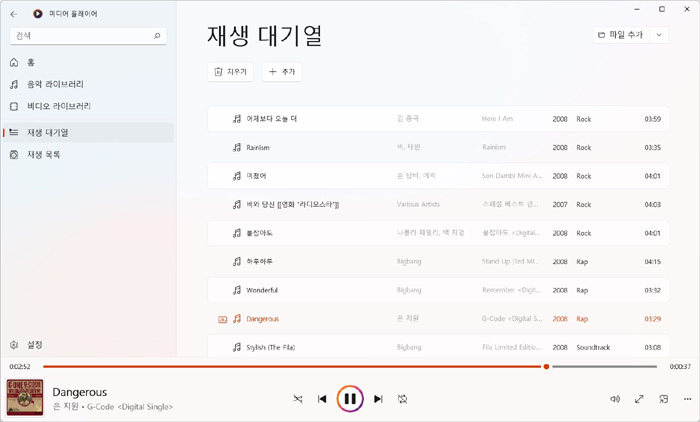Viewport: 700px width, 422px height.
Task: Click the 추가 add button
Action: point(282,72)
